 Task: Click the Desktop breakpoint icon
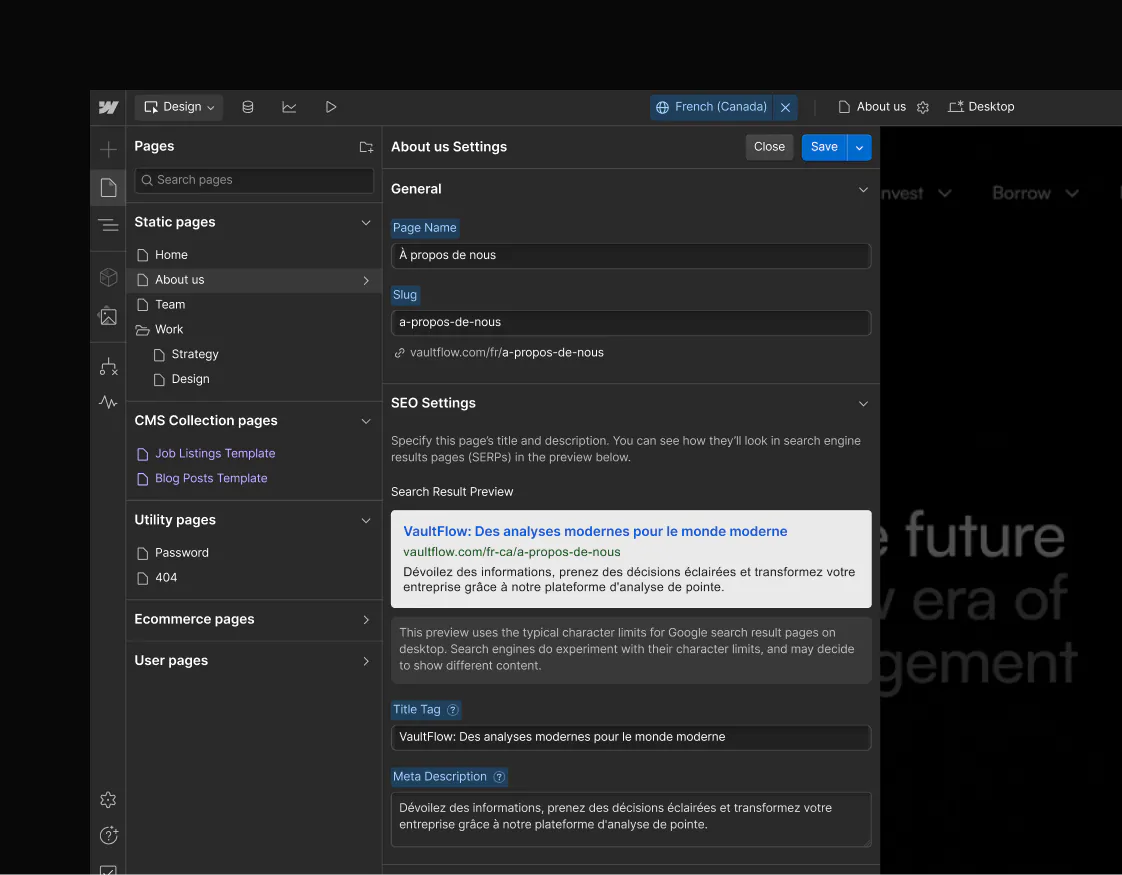click(956, 107)
